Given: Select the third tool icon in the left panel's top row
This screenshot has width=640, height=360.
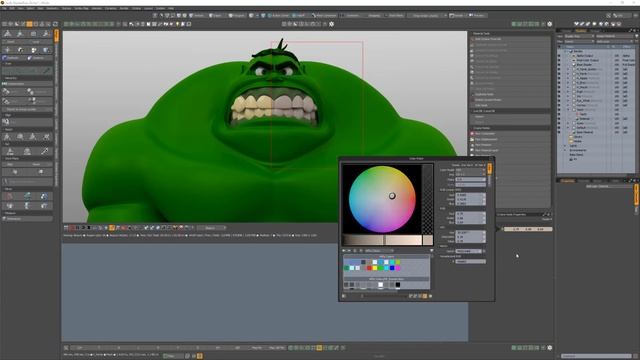Looking at the screenshot, I should click(33, 33).
